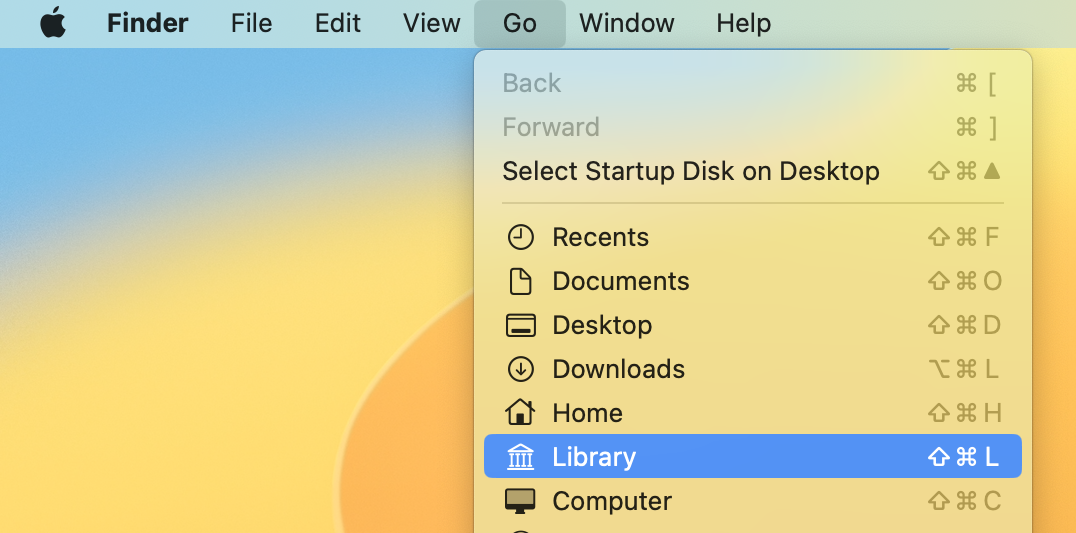
Task: Click the Downloads arrow icon
Action: [x=521, y=369]
